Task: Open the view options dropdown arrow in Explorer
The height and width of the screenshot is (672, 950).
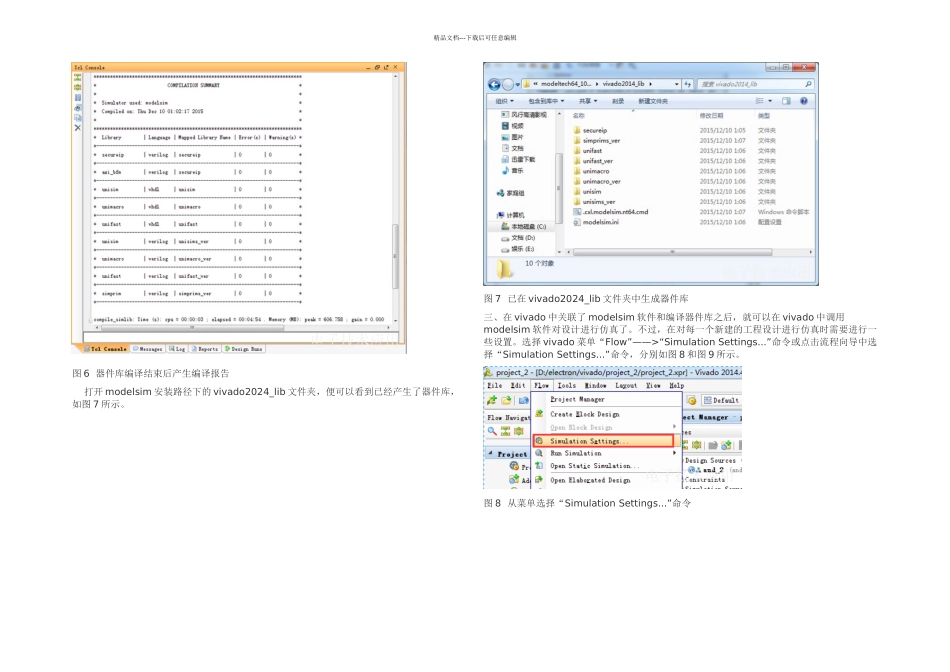Action: [x=770, y=101]
